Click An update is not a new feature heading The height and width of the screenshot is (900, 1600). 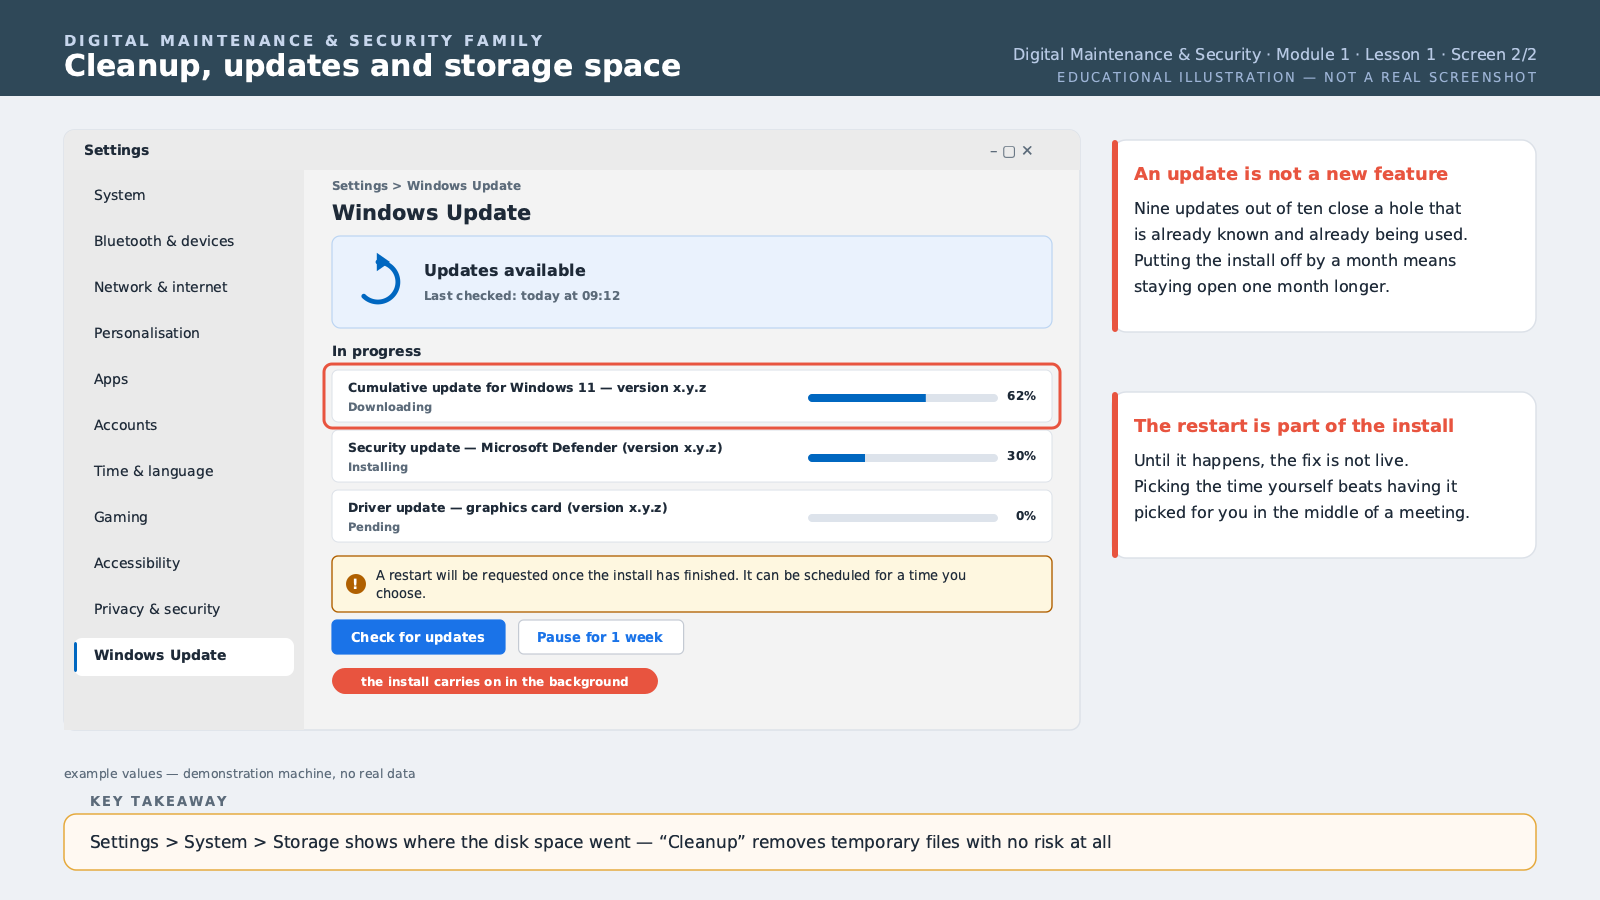1291,174
